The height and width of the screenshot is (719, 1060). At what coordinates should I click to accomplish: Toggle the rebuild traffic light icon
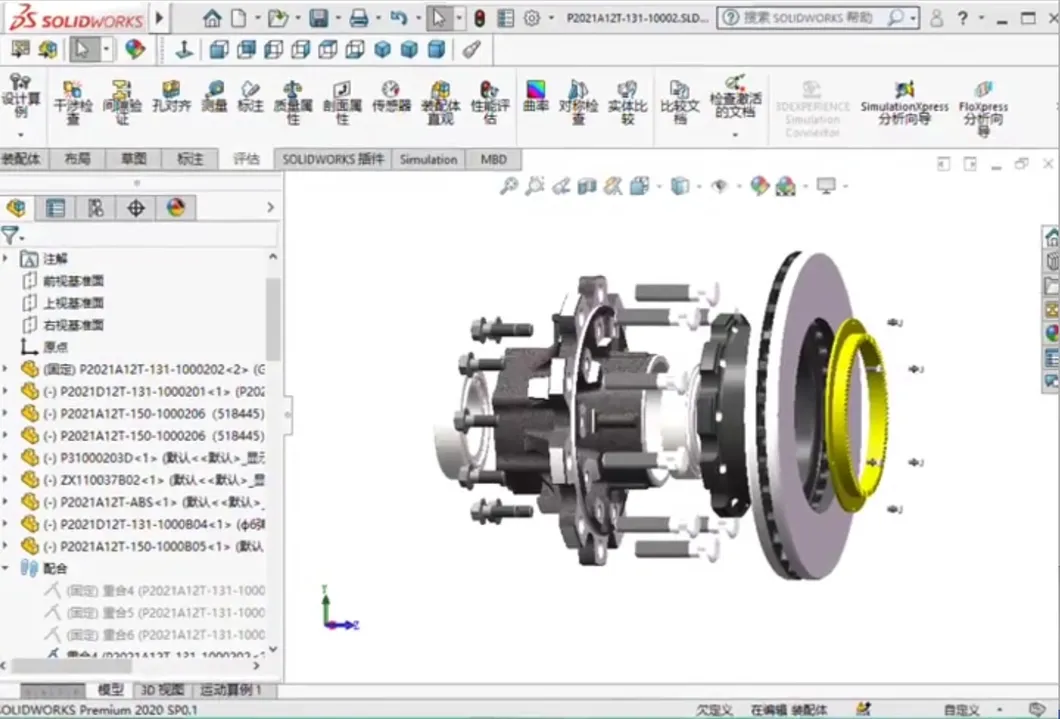[x=479, y=18]
